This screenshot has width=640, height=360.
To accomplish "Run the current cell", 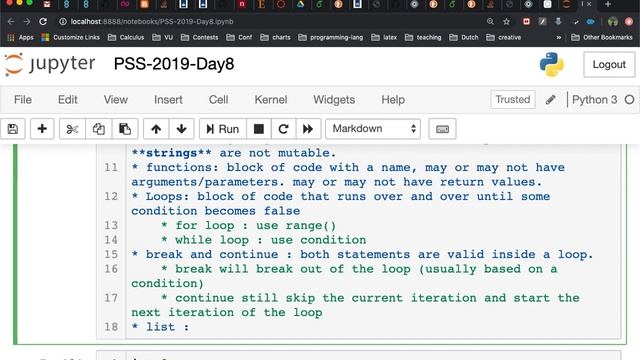I will point(223,129).
